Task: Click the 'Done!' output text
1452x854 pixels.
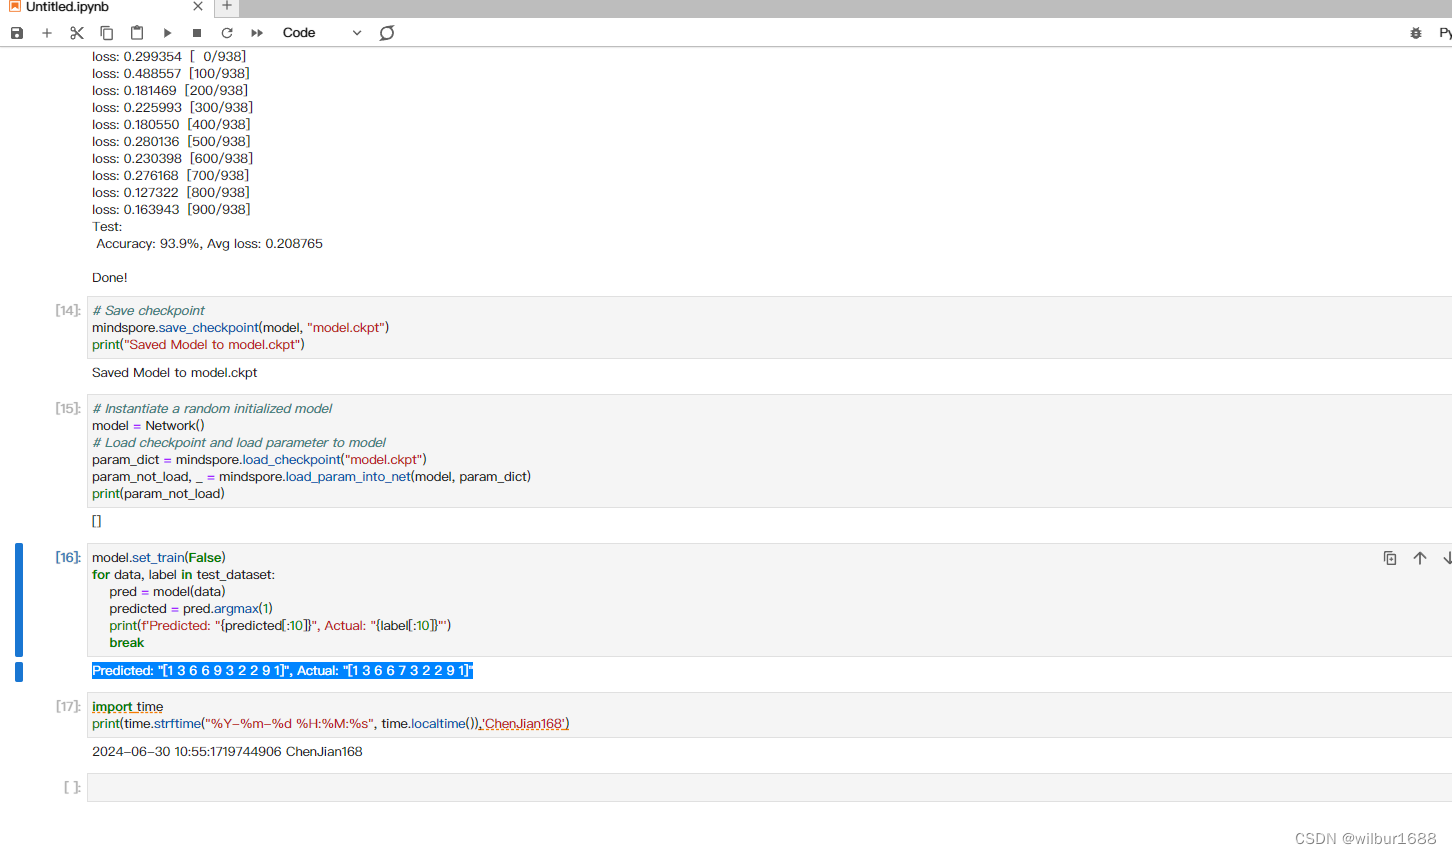Action: [110, 278]
